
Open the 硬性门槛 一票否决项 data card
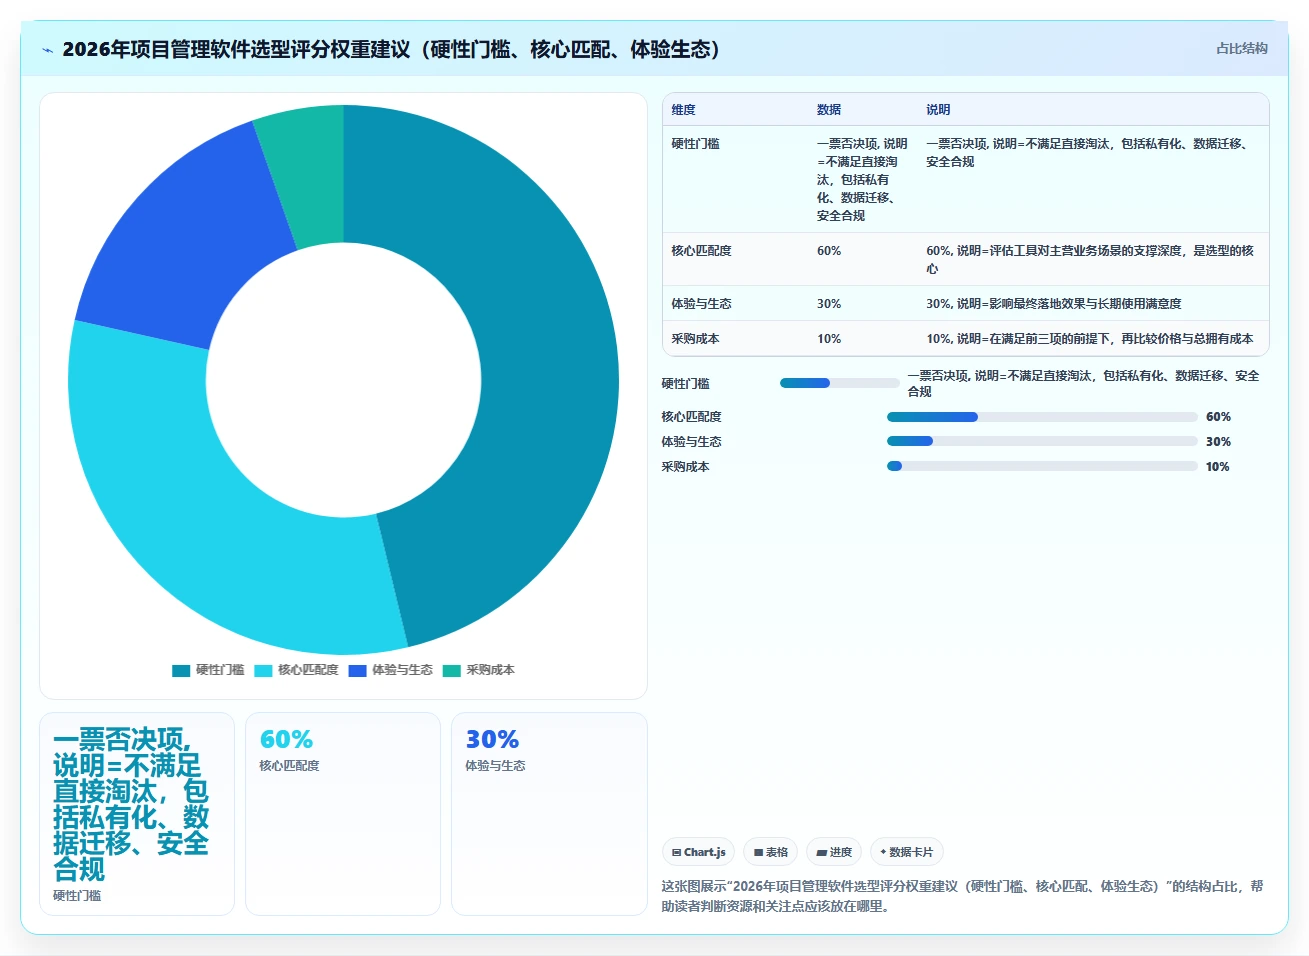coord(137,814)
